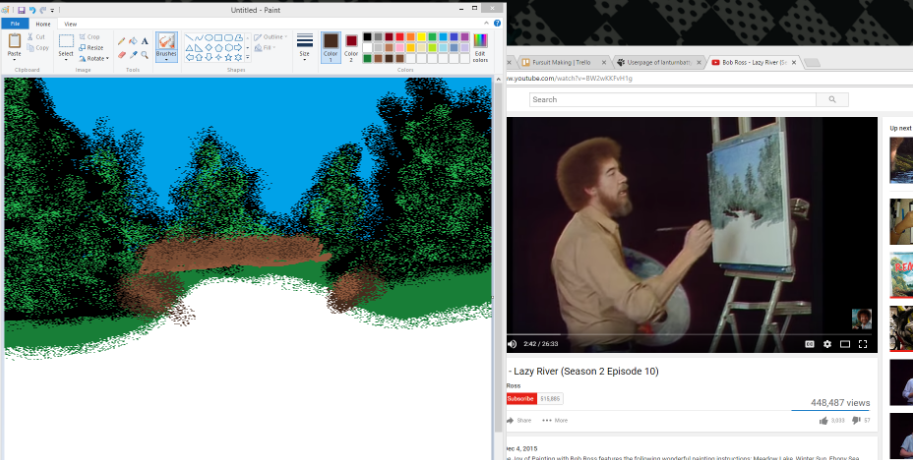Image resolution: width=913 pixels, height=460 pixels.
Task: Choose the five-point star shape
Action: pos(228,58)
